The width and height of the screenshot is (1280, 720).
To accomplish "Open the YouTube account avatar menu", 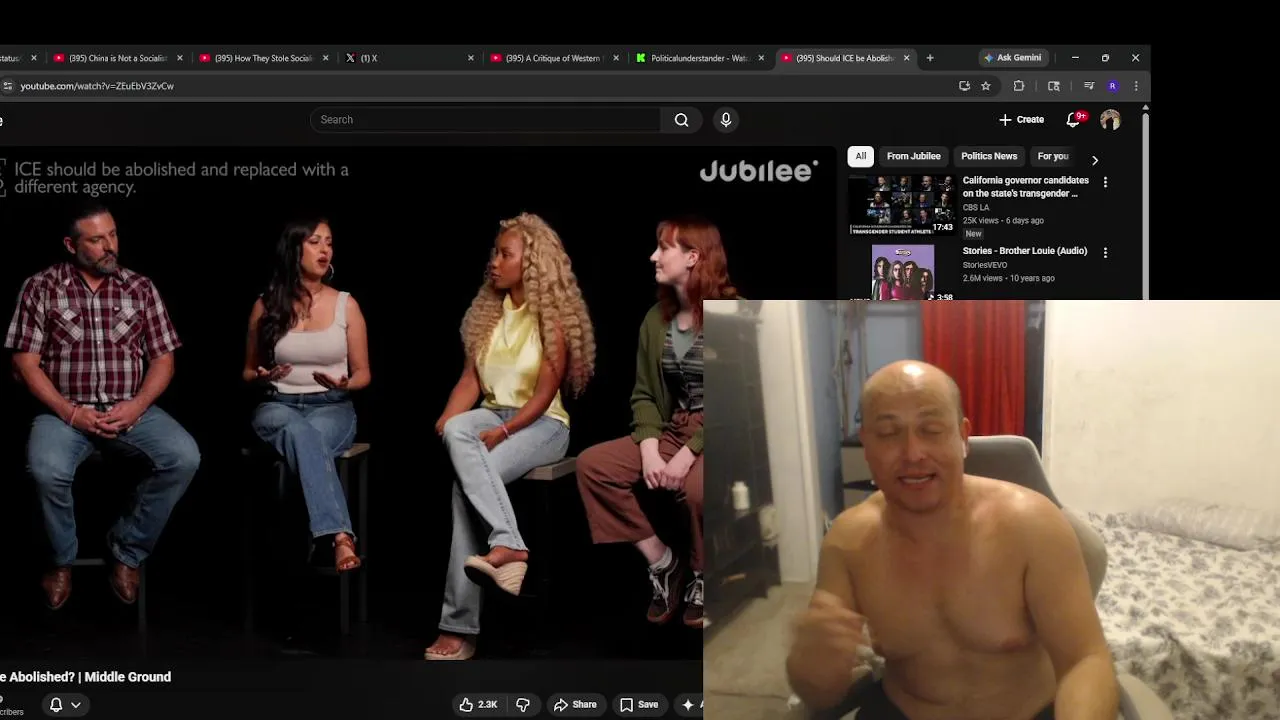I will point(1110,120).
